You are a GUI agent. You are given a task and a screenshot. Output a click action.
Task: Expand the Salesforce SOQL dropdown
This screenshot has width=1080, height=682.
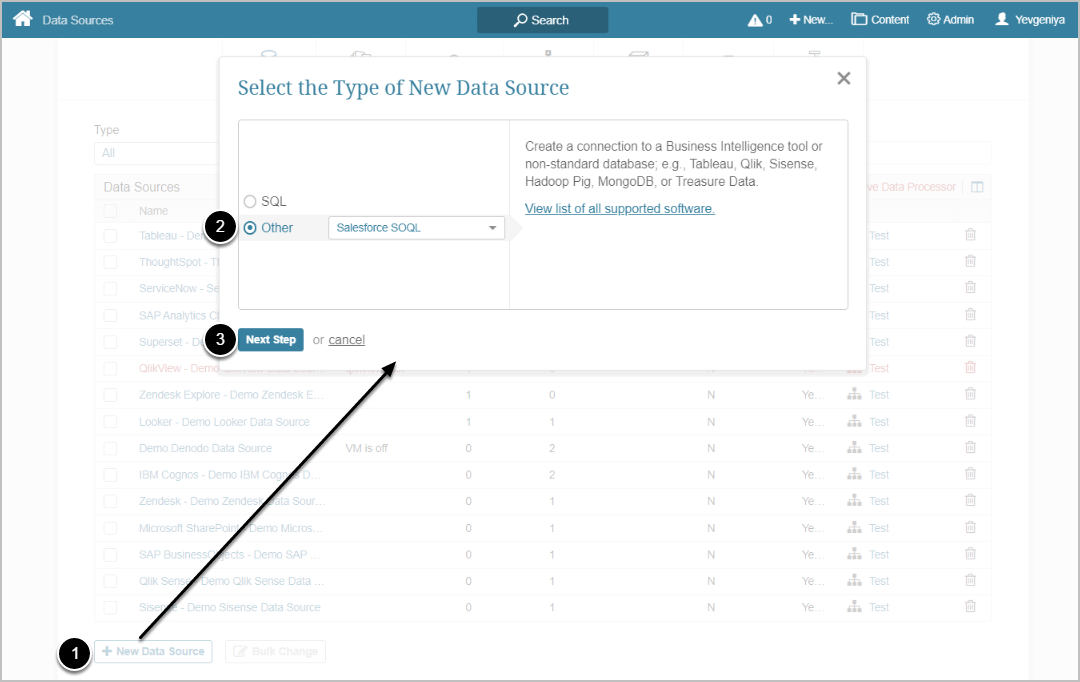[416, 228]
